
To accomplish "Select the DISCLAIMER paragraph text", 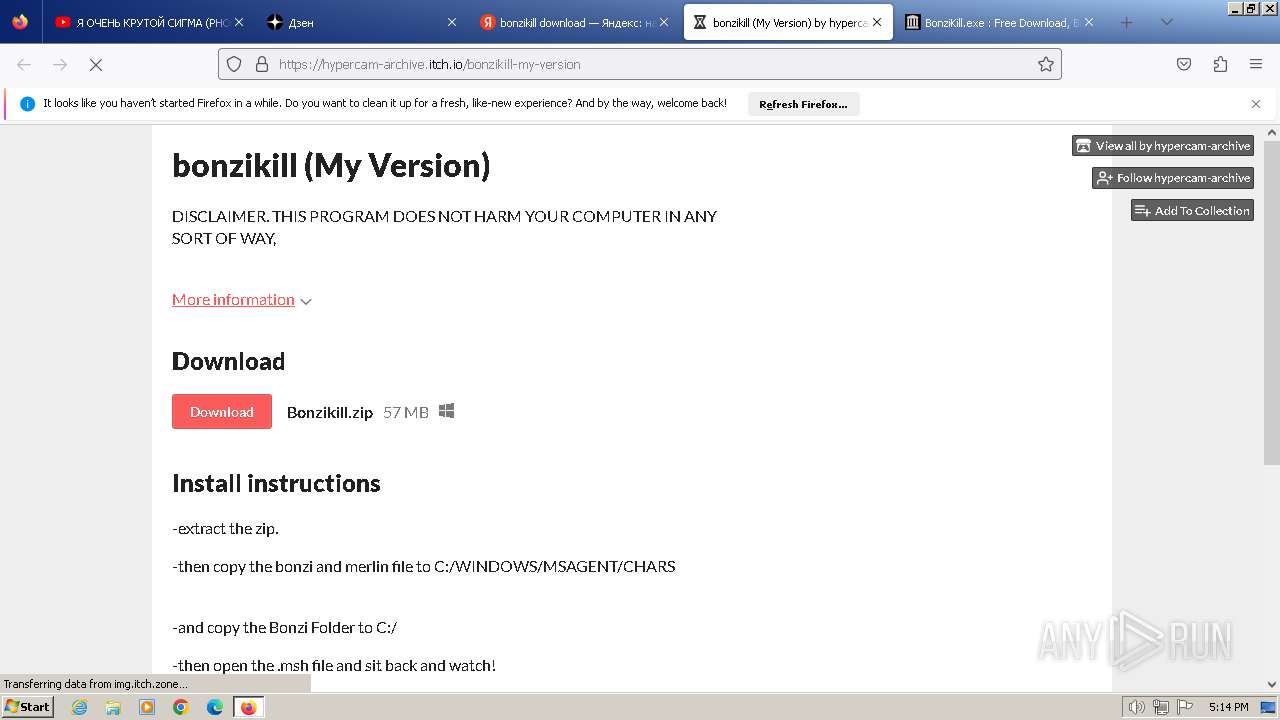I will pyautogui.click(x=445, y=227).
